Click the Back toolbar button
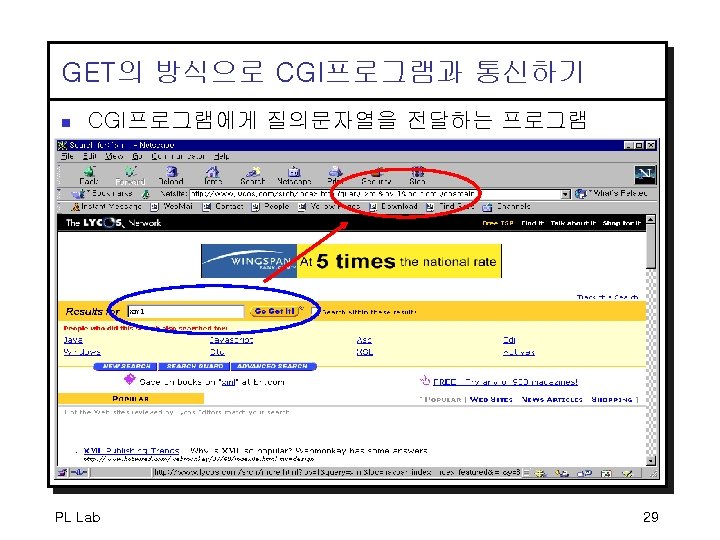This screenshot has height=540, width=720. [89, 175]
